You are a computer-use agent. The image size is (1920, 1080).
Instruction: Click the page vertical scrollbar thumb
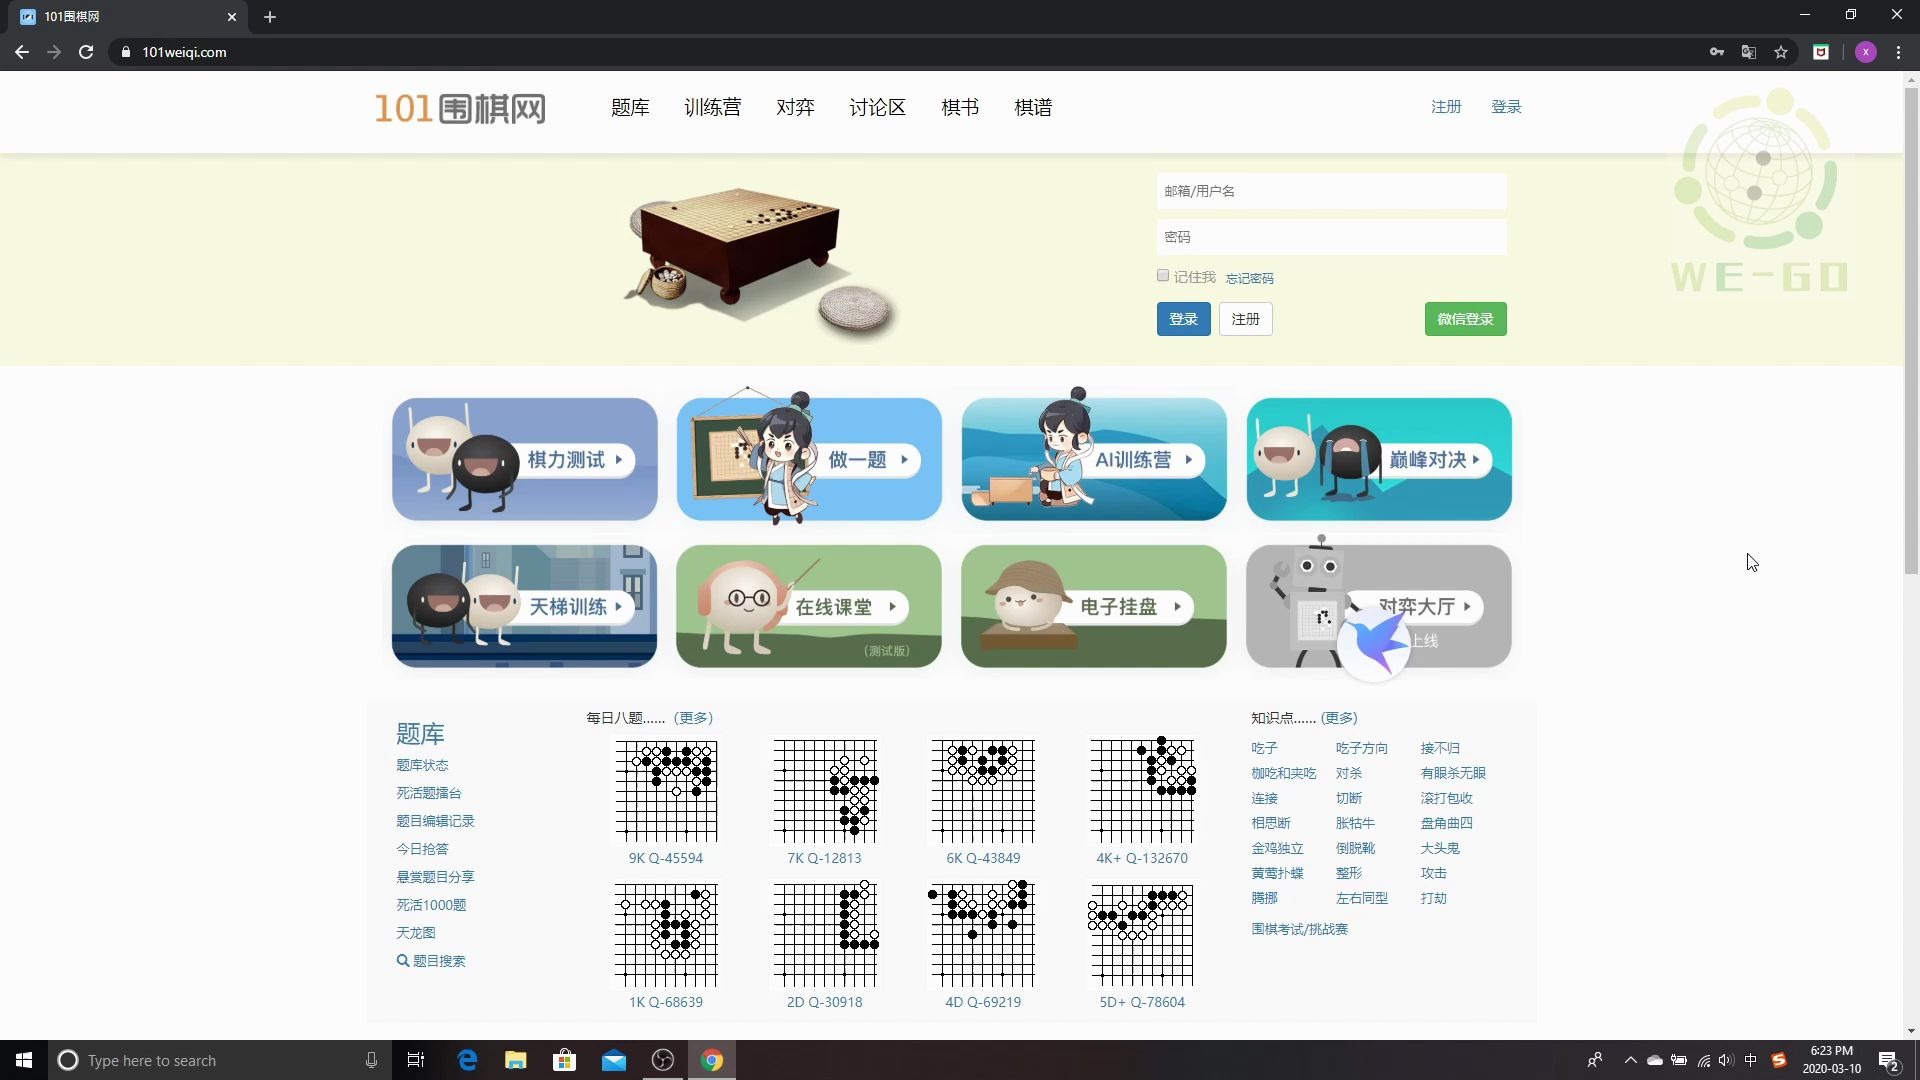(x=1911, y=330)
